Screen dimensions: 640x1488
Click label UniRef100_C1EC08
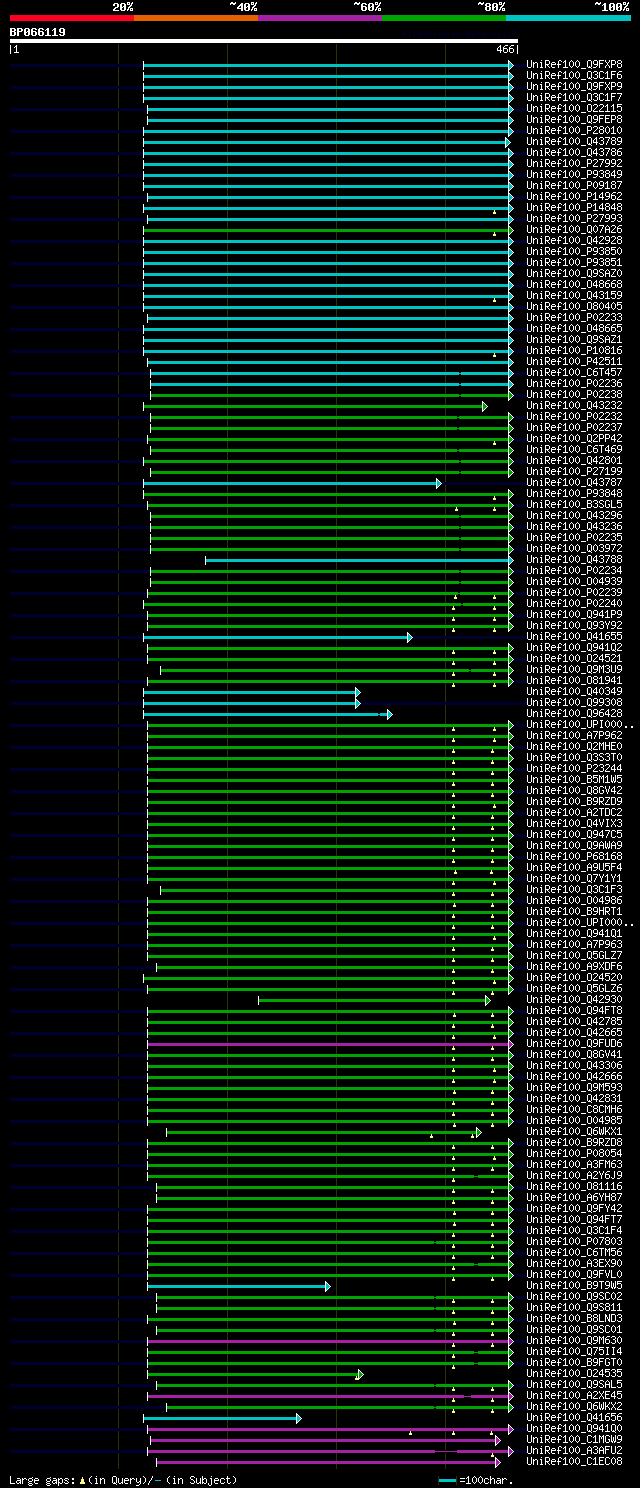coord(574,1462)
